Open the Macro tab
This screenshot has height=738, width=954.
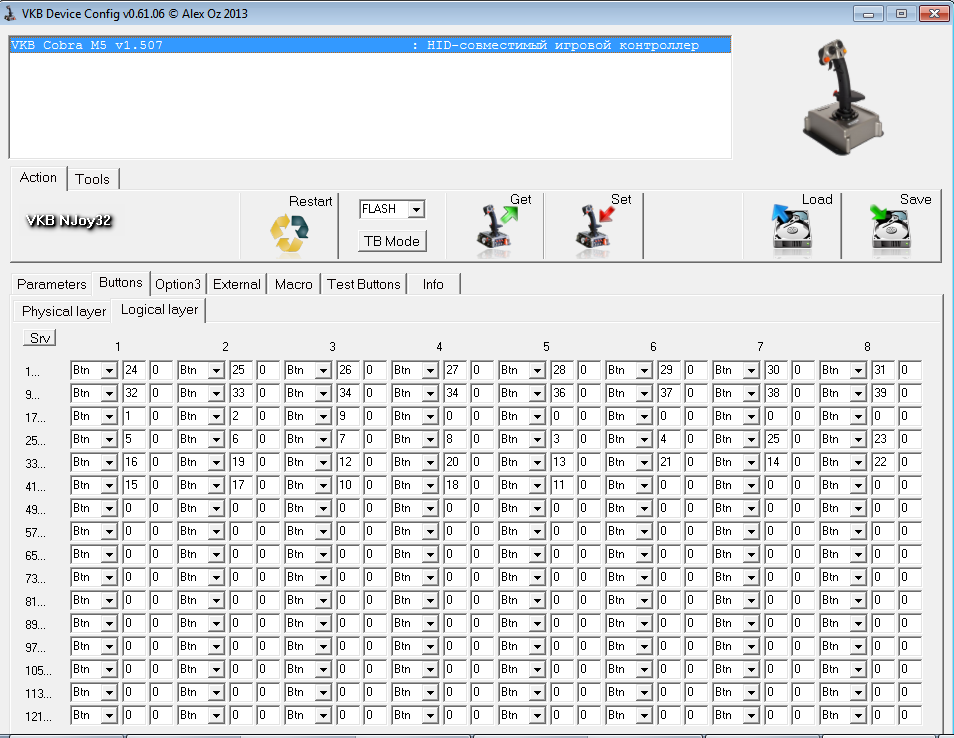click(x=293, y=284)
